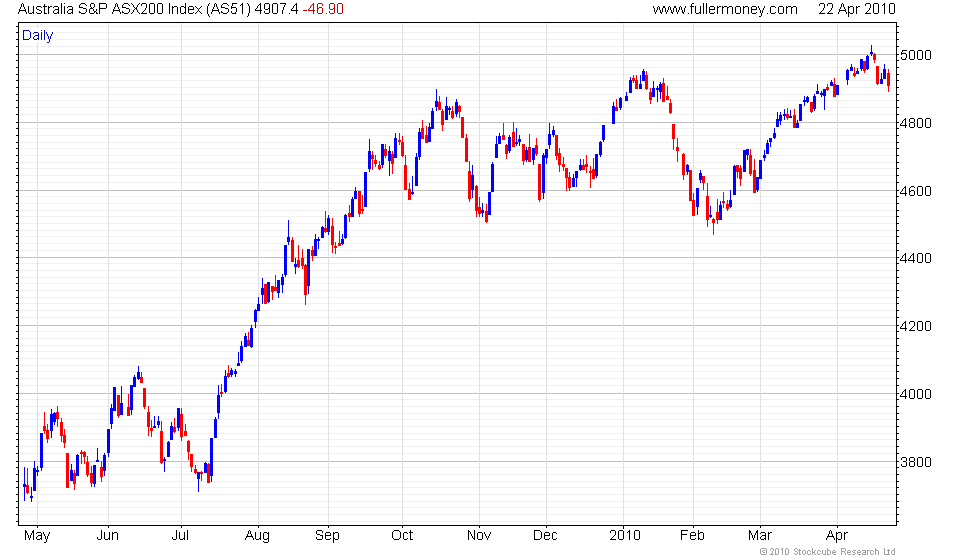Select the Oct month axis label
Viewport: 980px width, 560px height.
tap(402, 536)
